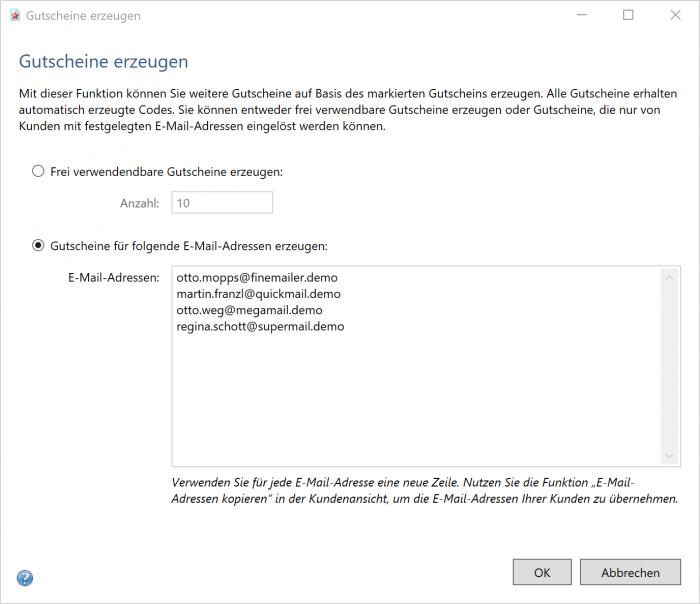This screenshot has height=604, width=700.
Task: Place cursor on martin.franzl@quickmail.demo line
Action: [x=259, y=294]
